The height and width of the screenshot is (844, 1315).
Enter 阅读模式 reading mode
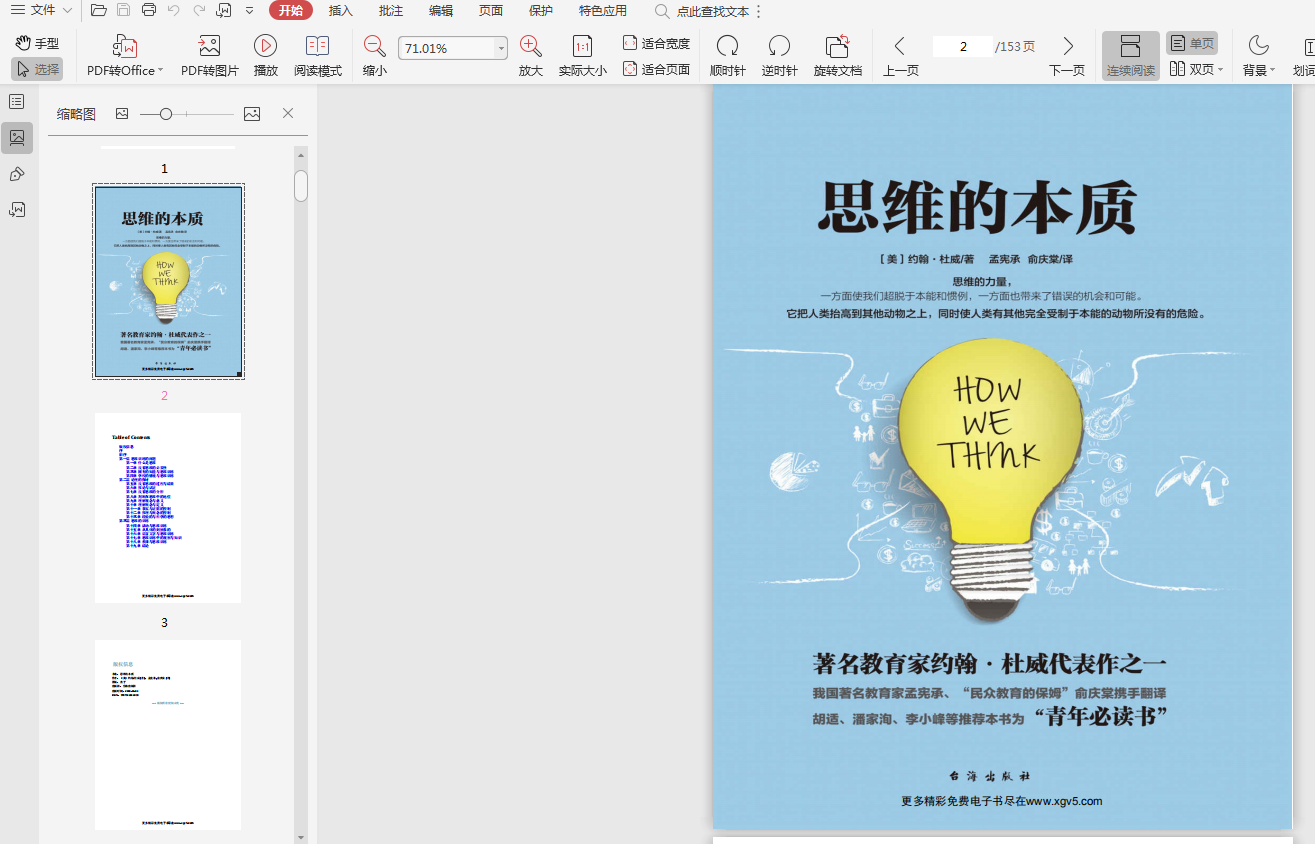click(317, 47)
